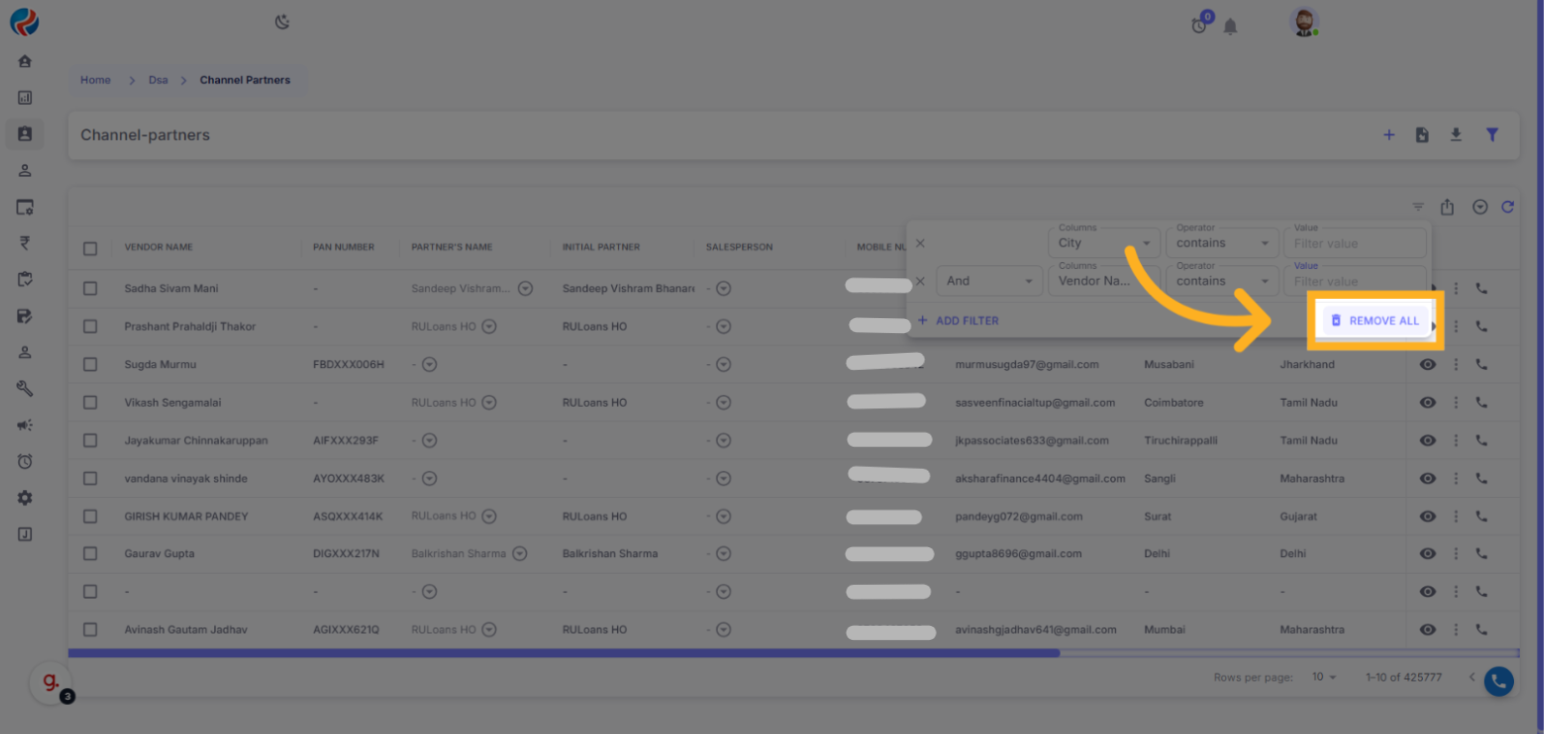Open notifications bell icon
This screenshot has height=734, width=1545.
pos(1230,26)
